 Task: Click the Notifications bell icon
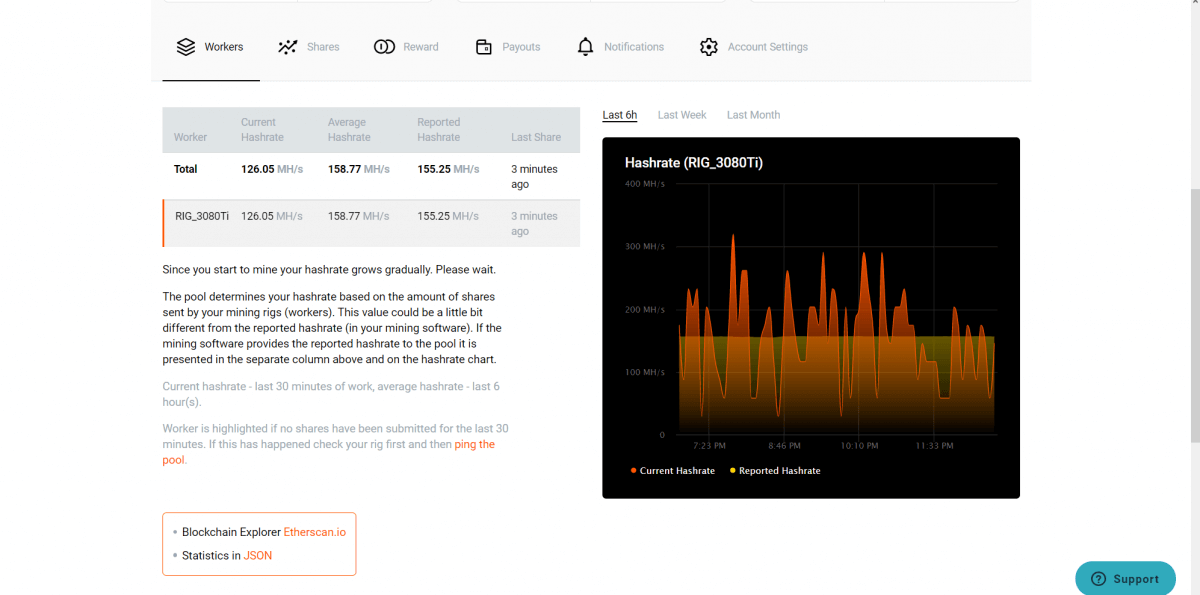click(x=586, y=47)
